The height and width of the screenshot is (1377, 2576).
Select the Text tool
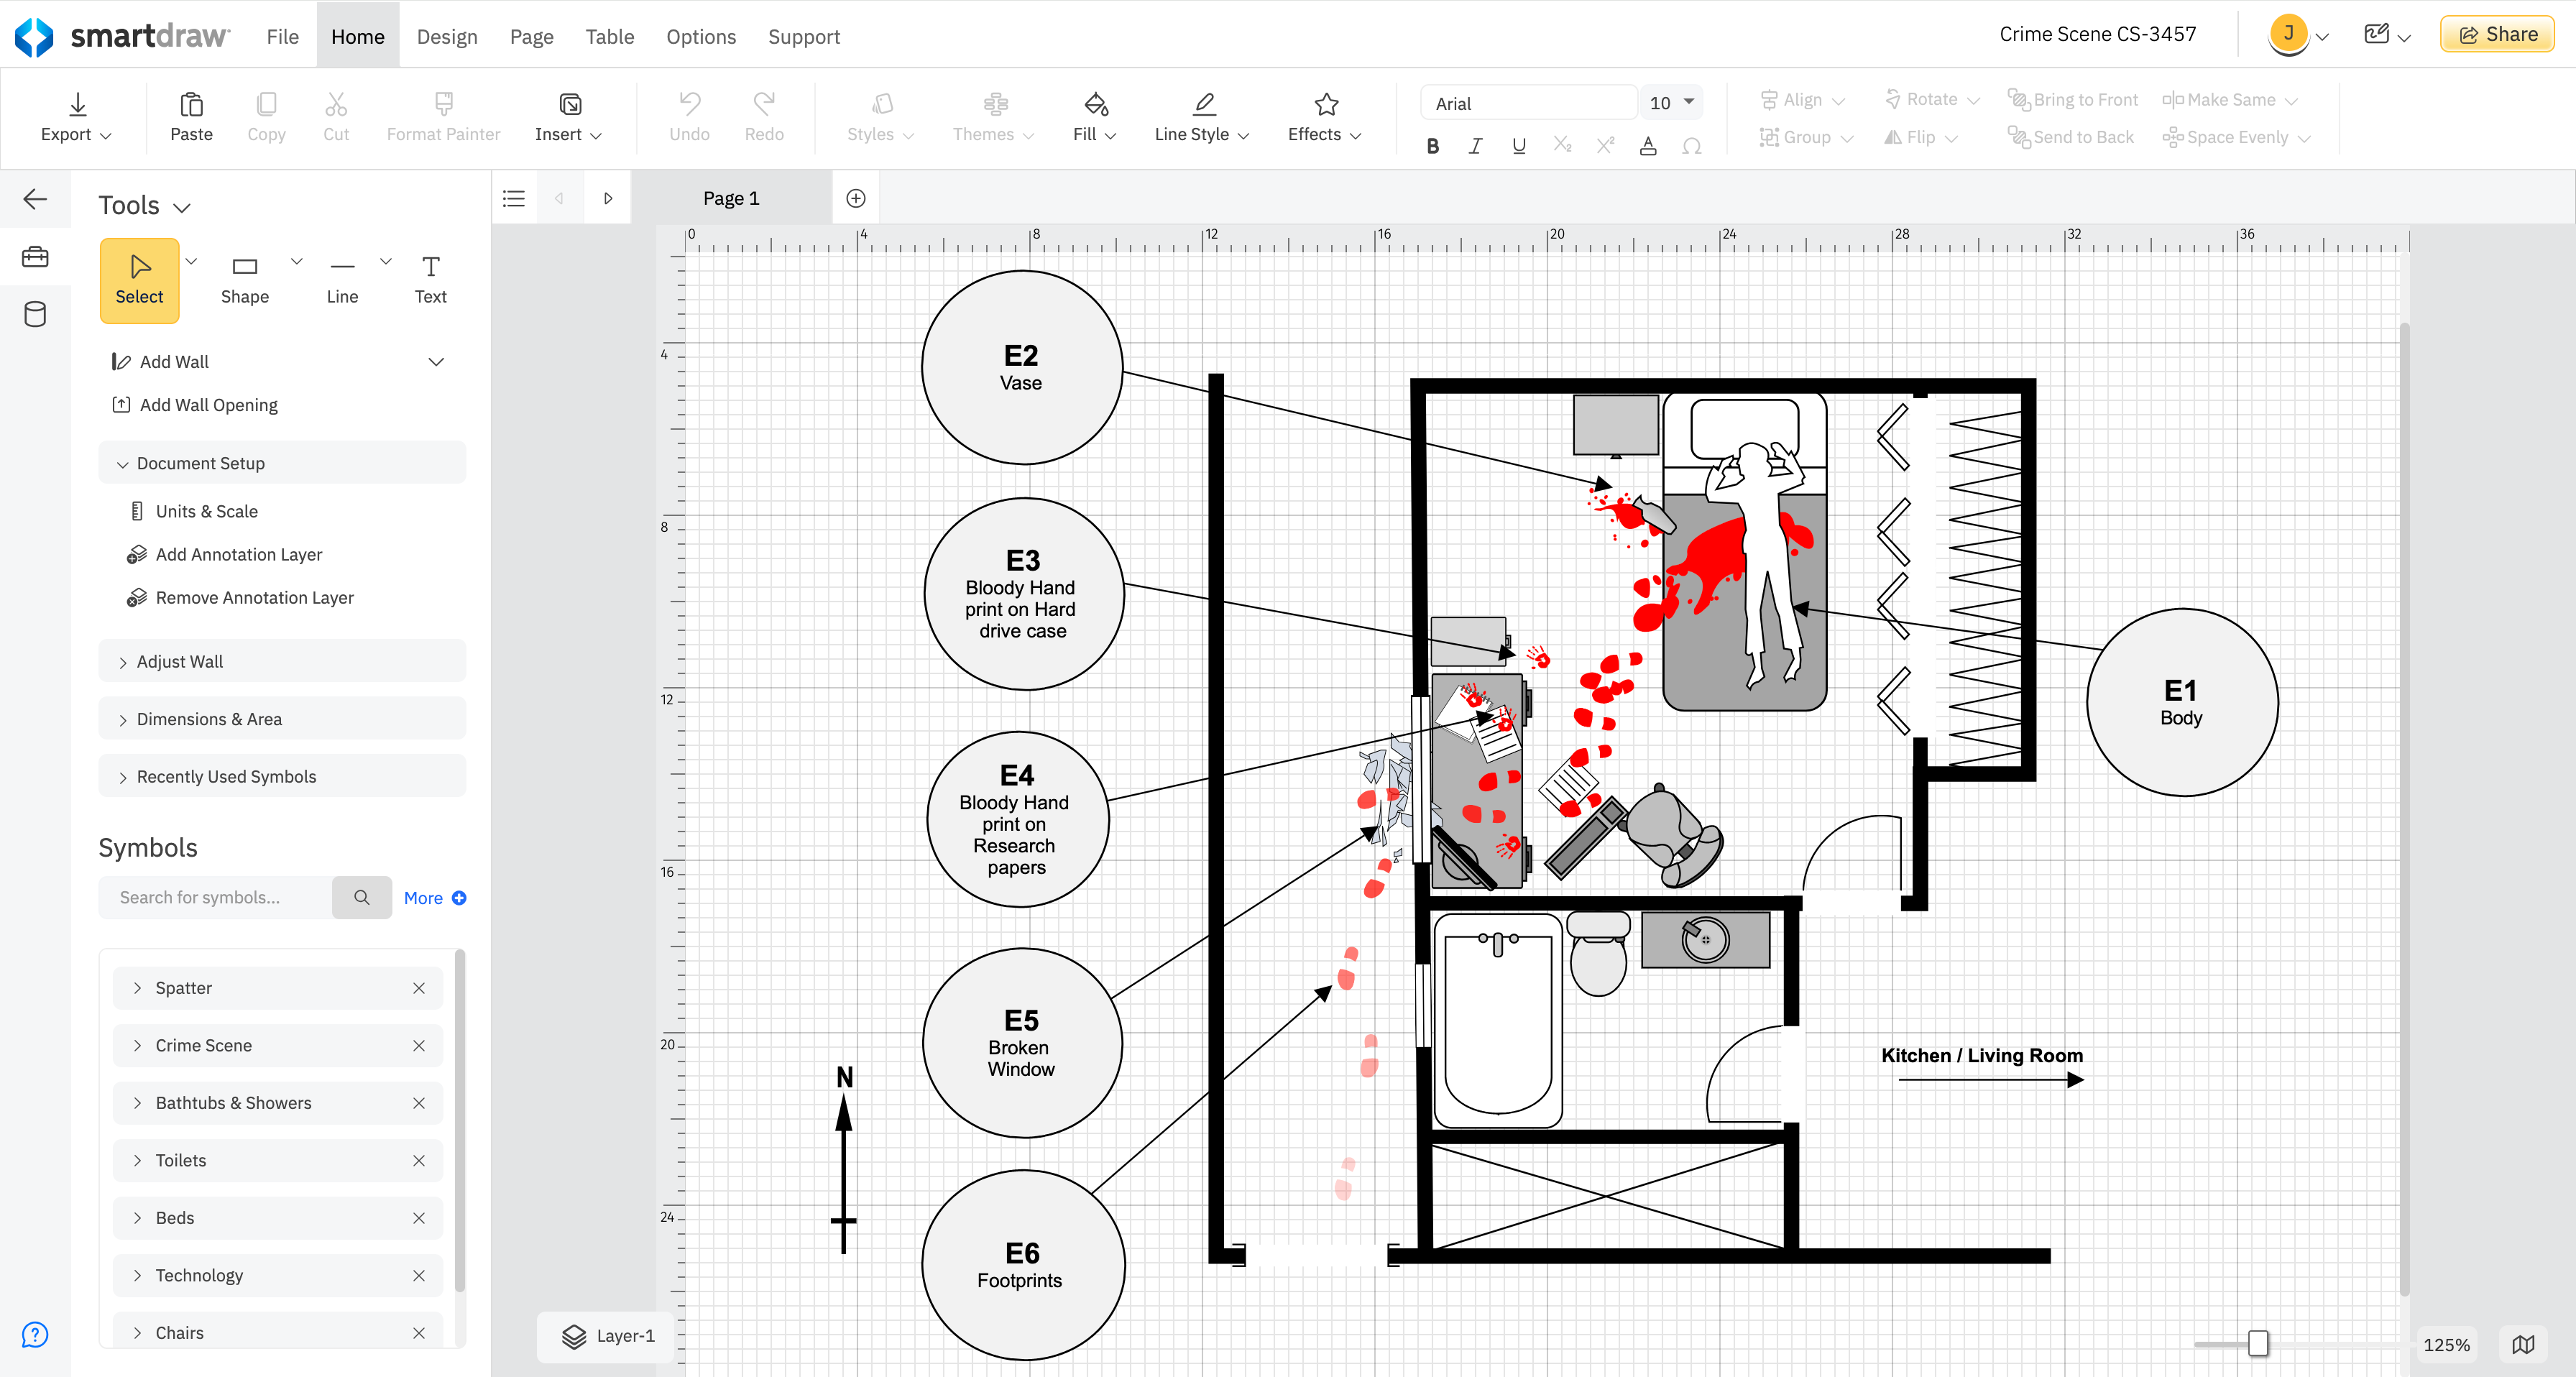[430, 279]
